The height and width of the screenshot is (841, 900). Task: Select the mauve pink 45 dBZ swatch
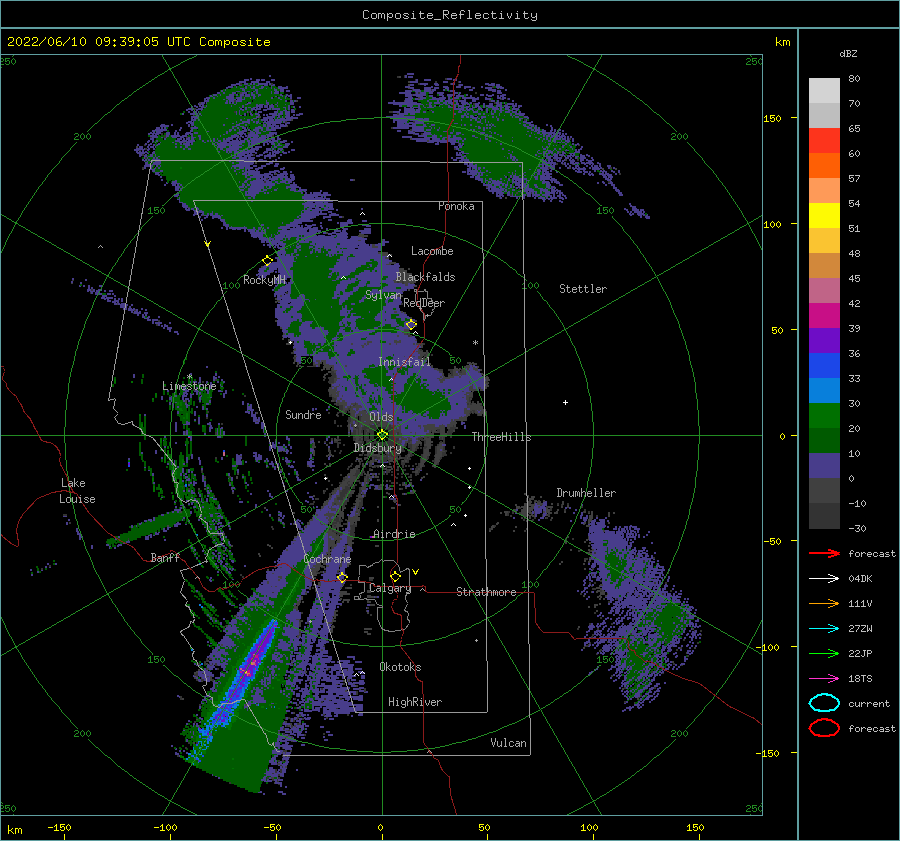coord(824,290)
